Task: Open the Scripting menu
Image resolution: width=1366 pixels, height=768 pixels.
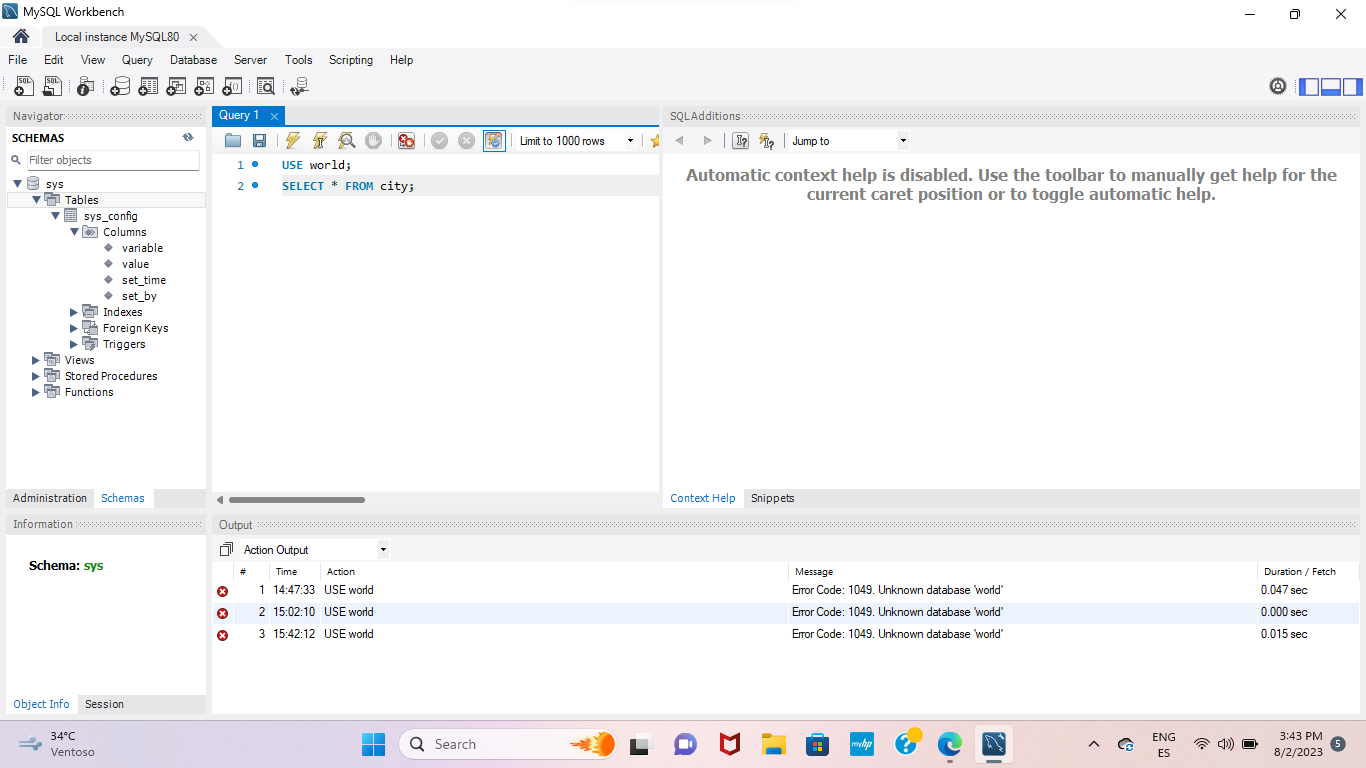Action: [x=351, y=60]
